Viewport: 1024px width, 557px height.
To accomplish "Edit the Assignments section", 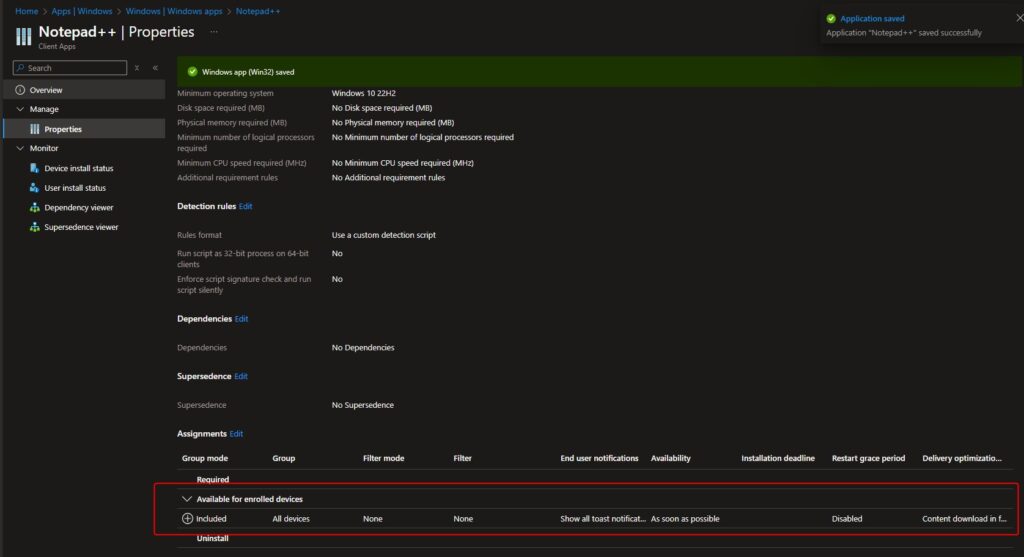I will point(236,434).
